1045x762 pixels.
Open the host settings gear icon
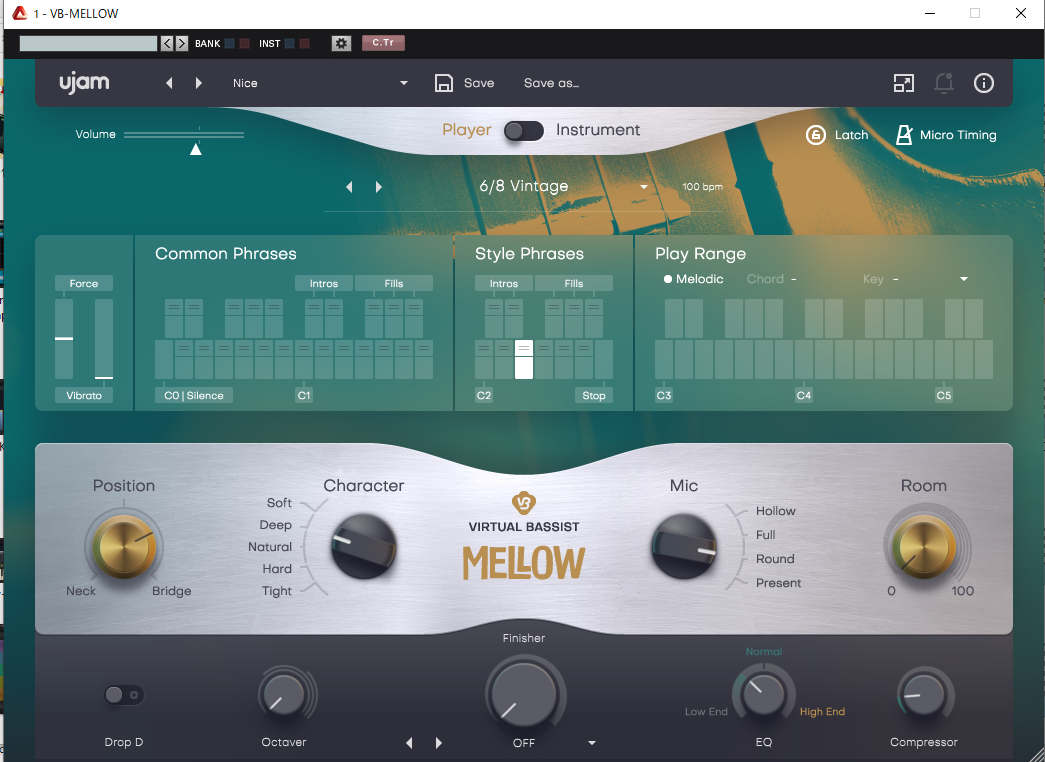click(x=341, y=43)
